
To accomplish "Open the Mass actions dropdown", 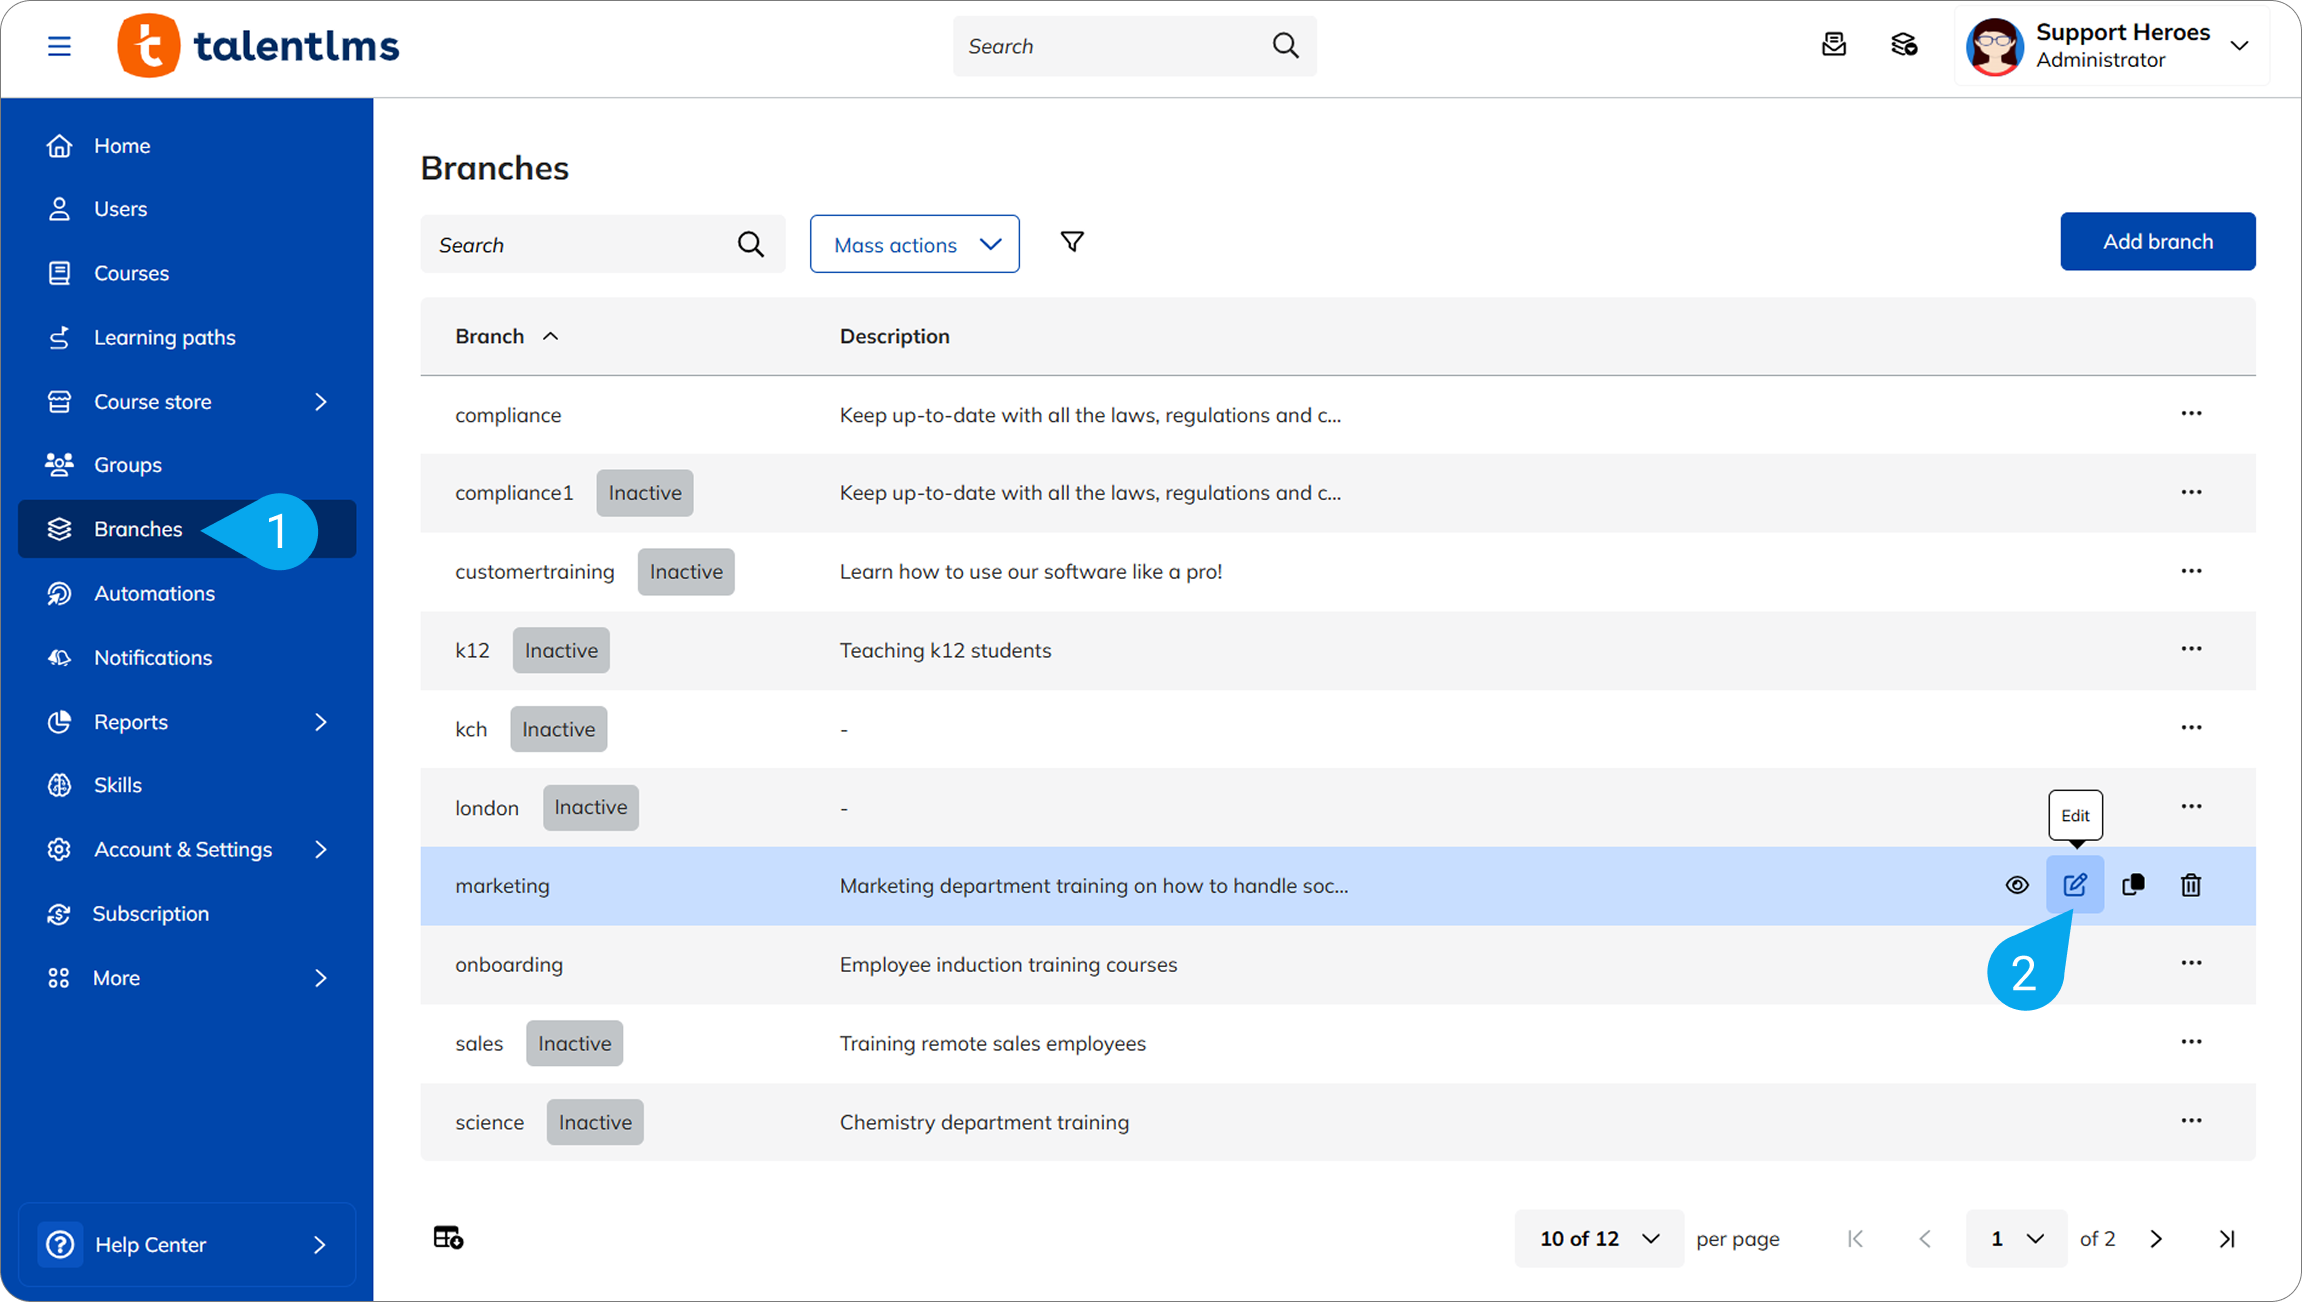I will [x=914, y=244].
